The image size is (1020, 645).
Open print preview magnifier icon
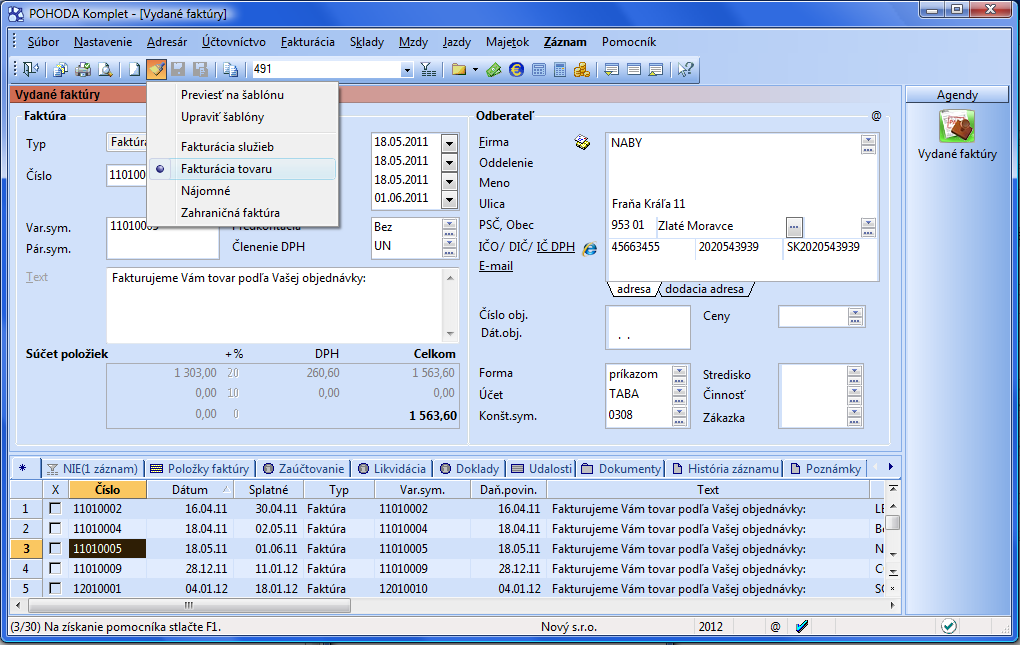tap(104, 69)
